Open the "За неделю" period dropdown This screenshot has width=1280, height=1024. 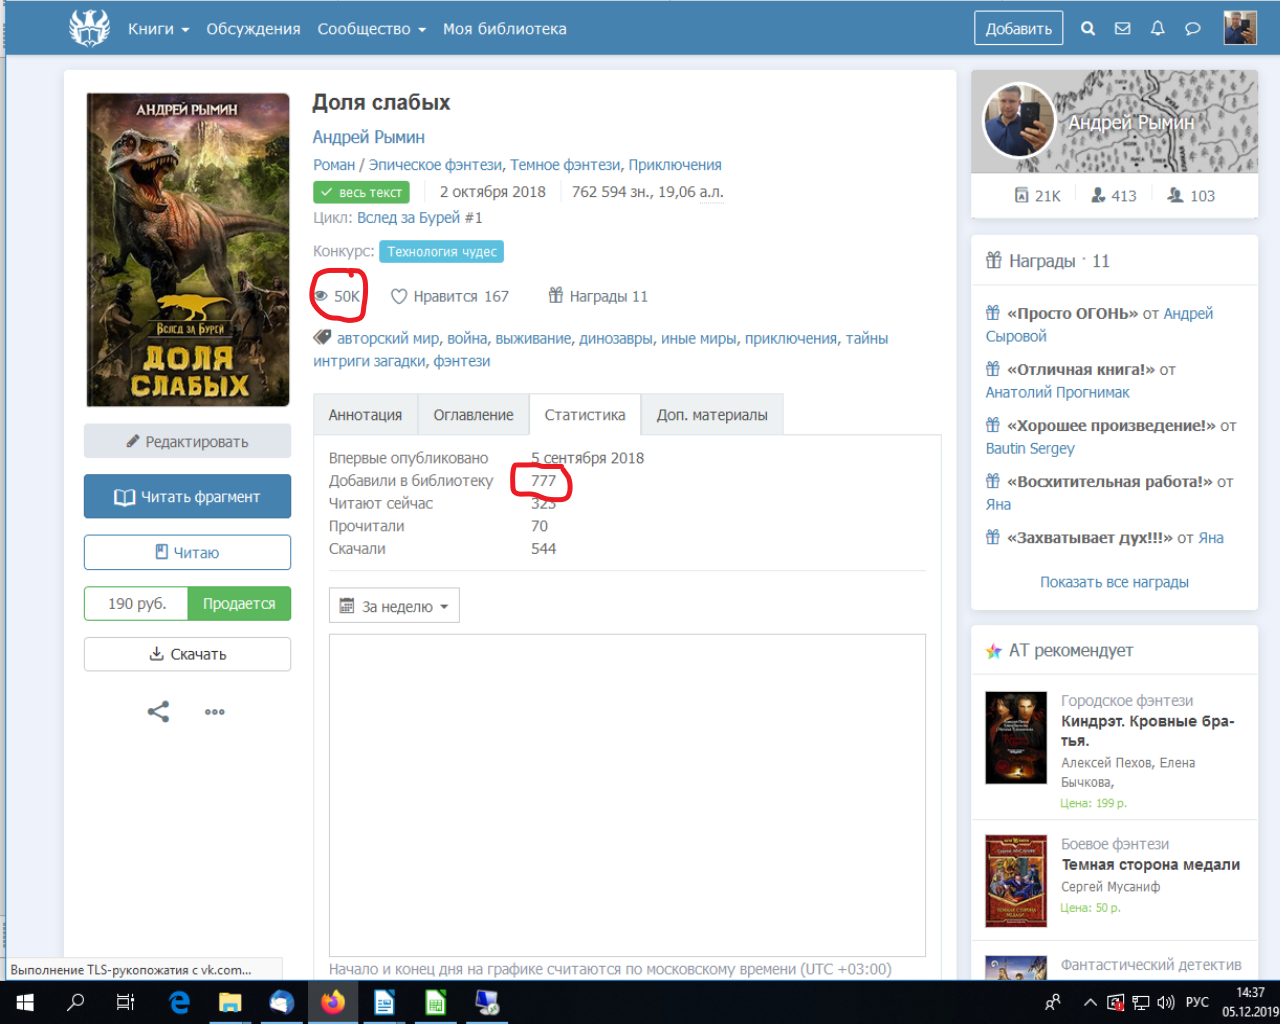click(394, 606)
